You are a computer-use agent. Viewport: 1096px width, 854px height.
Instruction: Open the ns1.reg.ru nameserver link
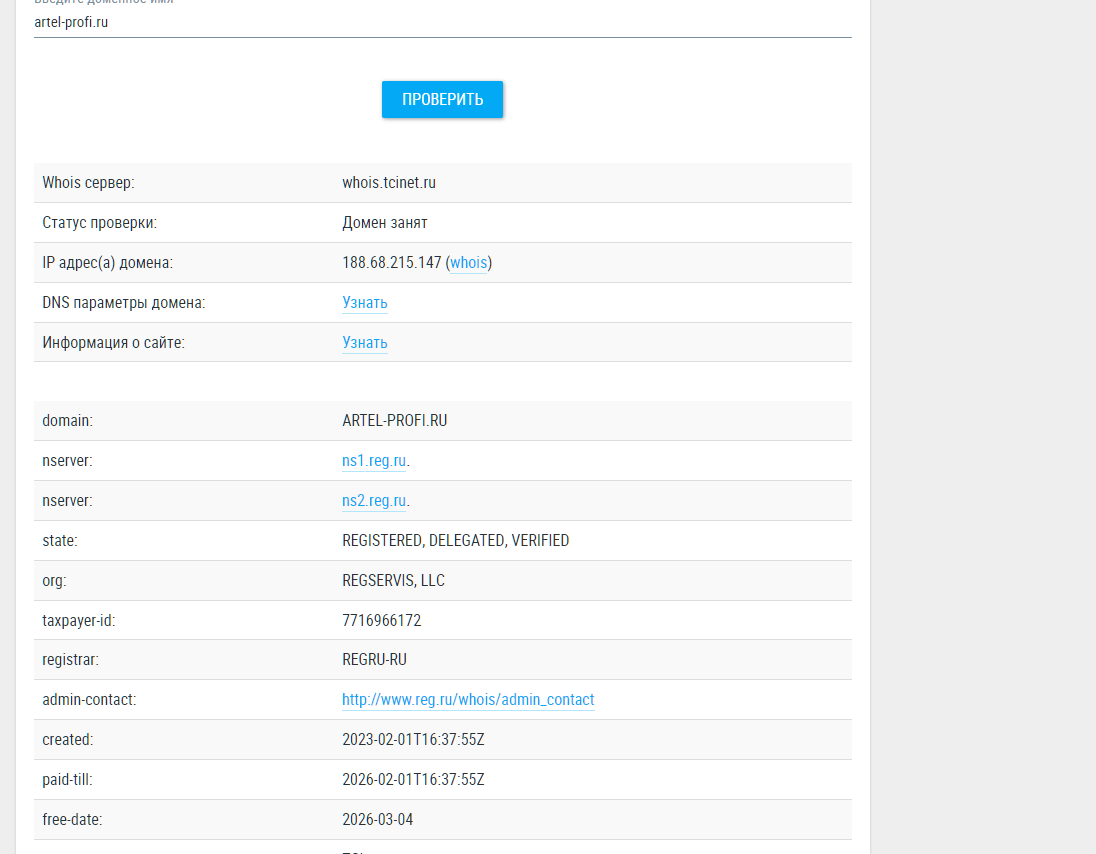374,461
